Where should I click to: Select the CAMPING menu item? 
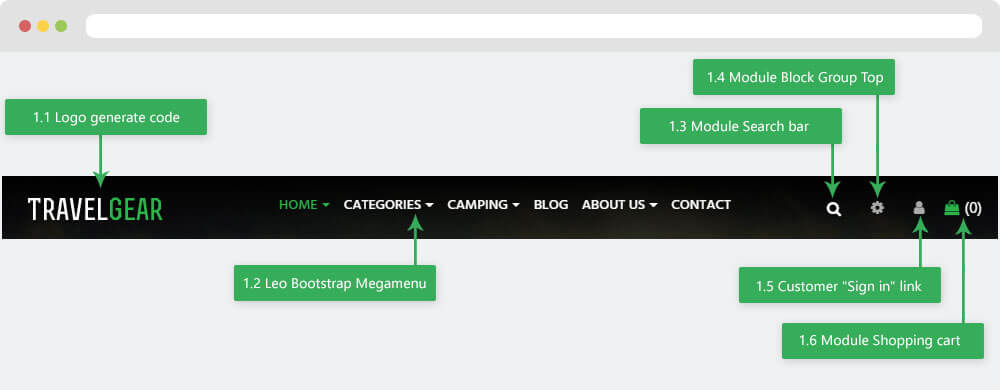478,205
